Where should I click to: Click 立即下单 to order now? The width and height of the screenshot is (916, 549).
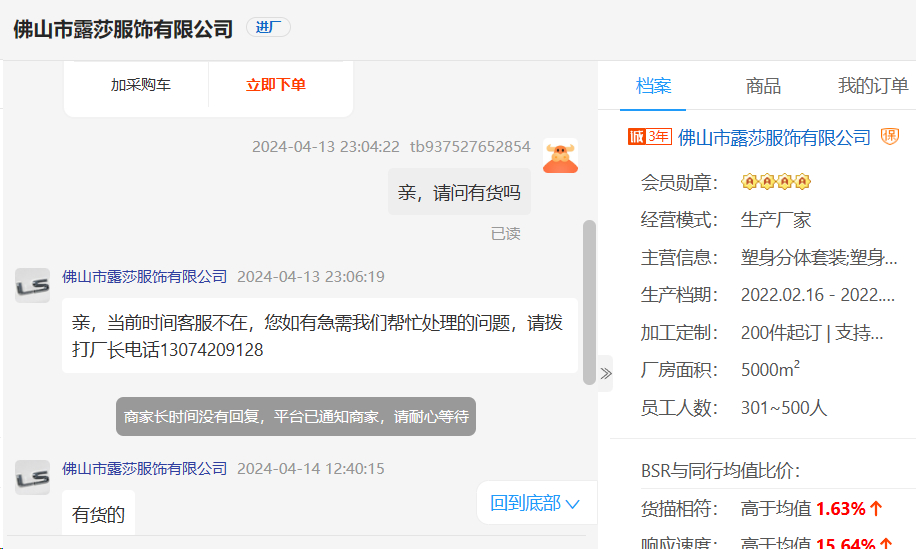[276, 85]
